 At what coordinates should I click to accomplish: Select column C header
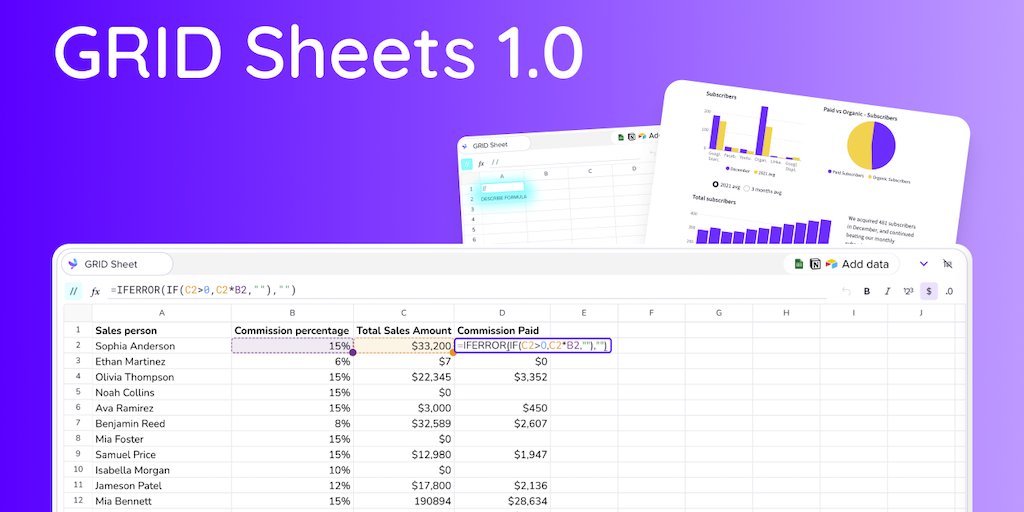[x=404, y=313]
